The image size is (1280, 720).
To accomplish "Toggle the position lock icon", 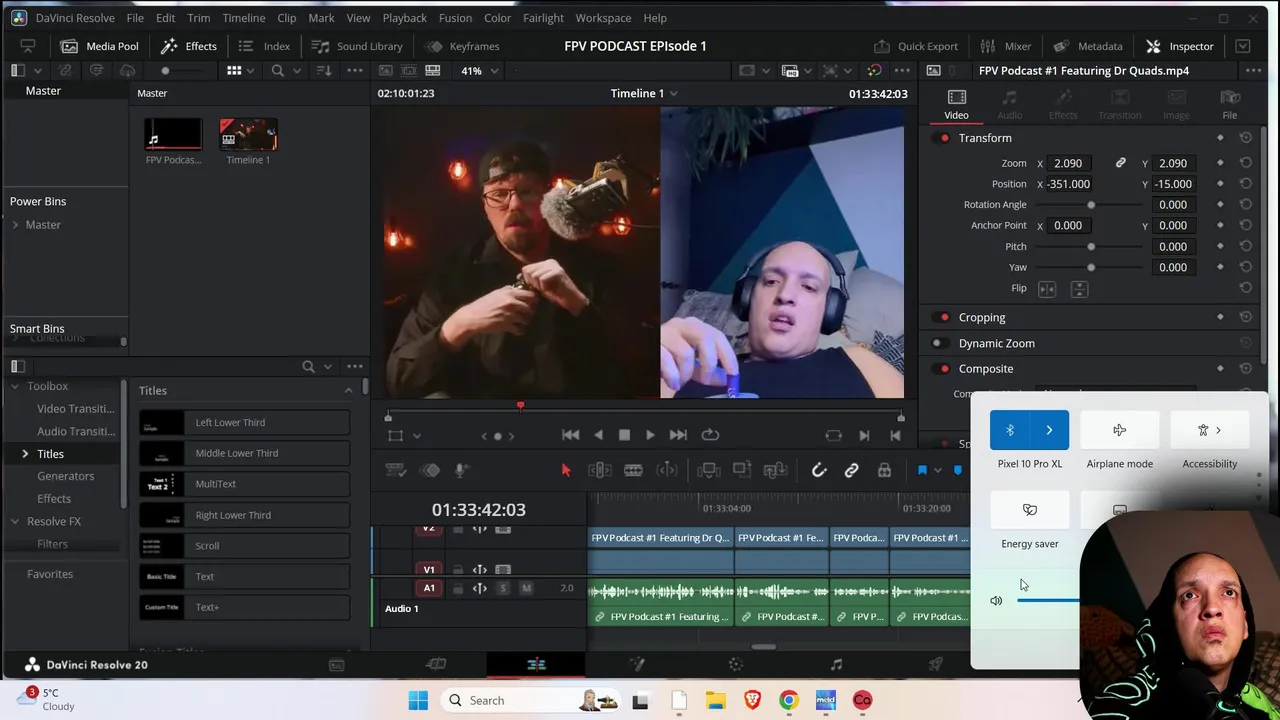I will point(884,470).
